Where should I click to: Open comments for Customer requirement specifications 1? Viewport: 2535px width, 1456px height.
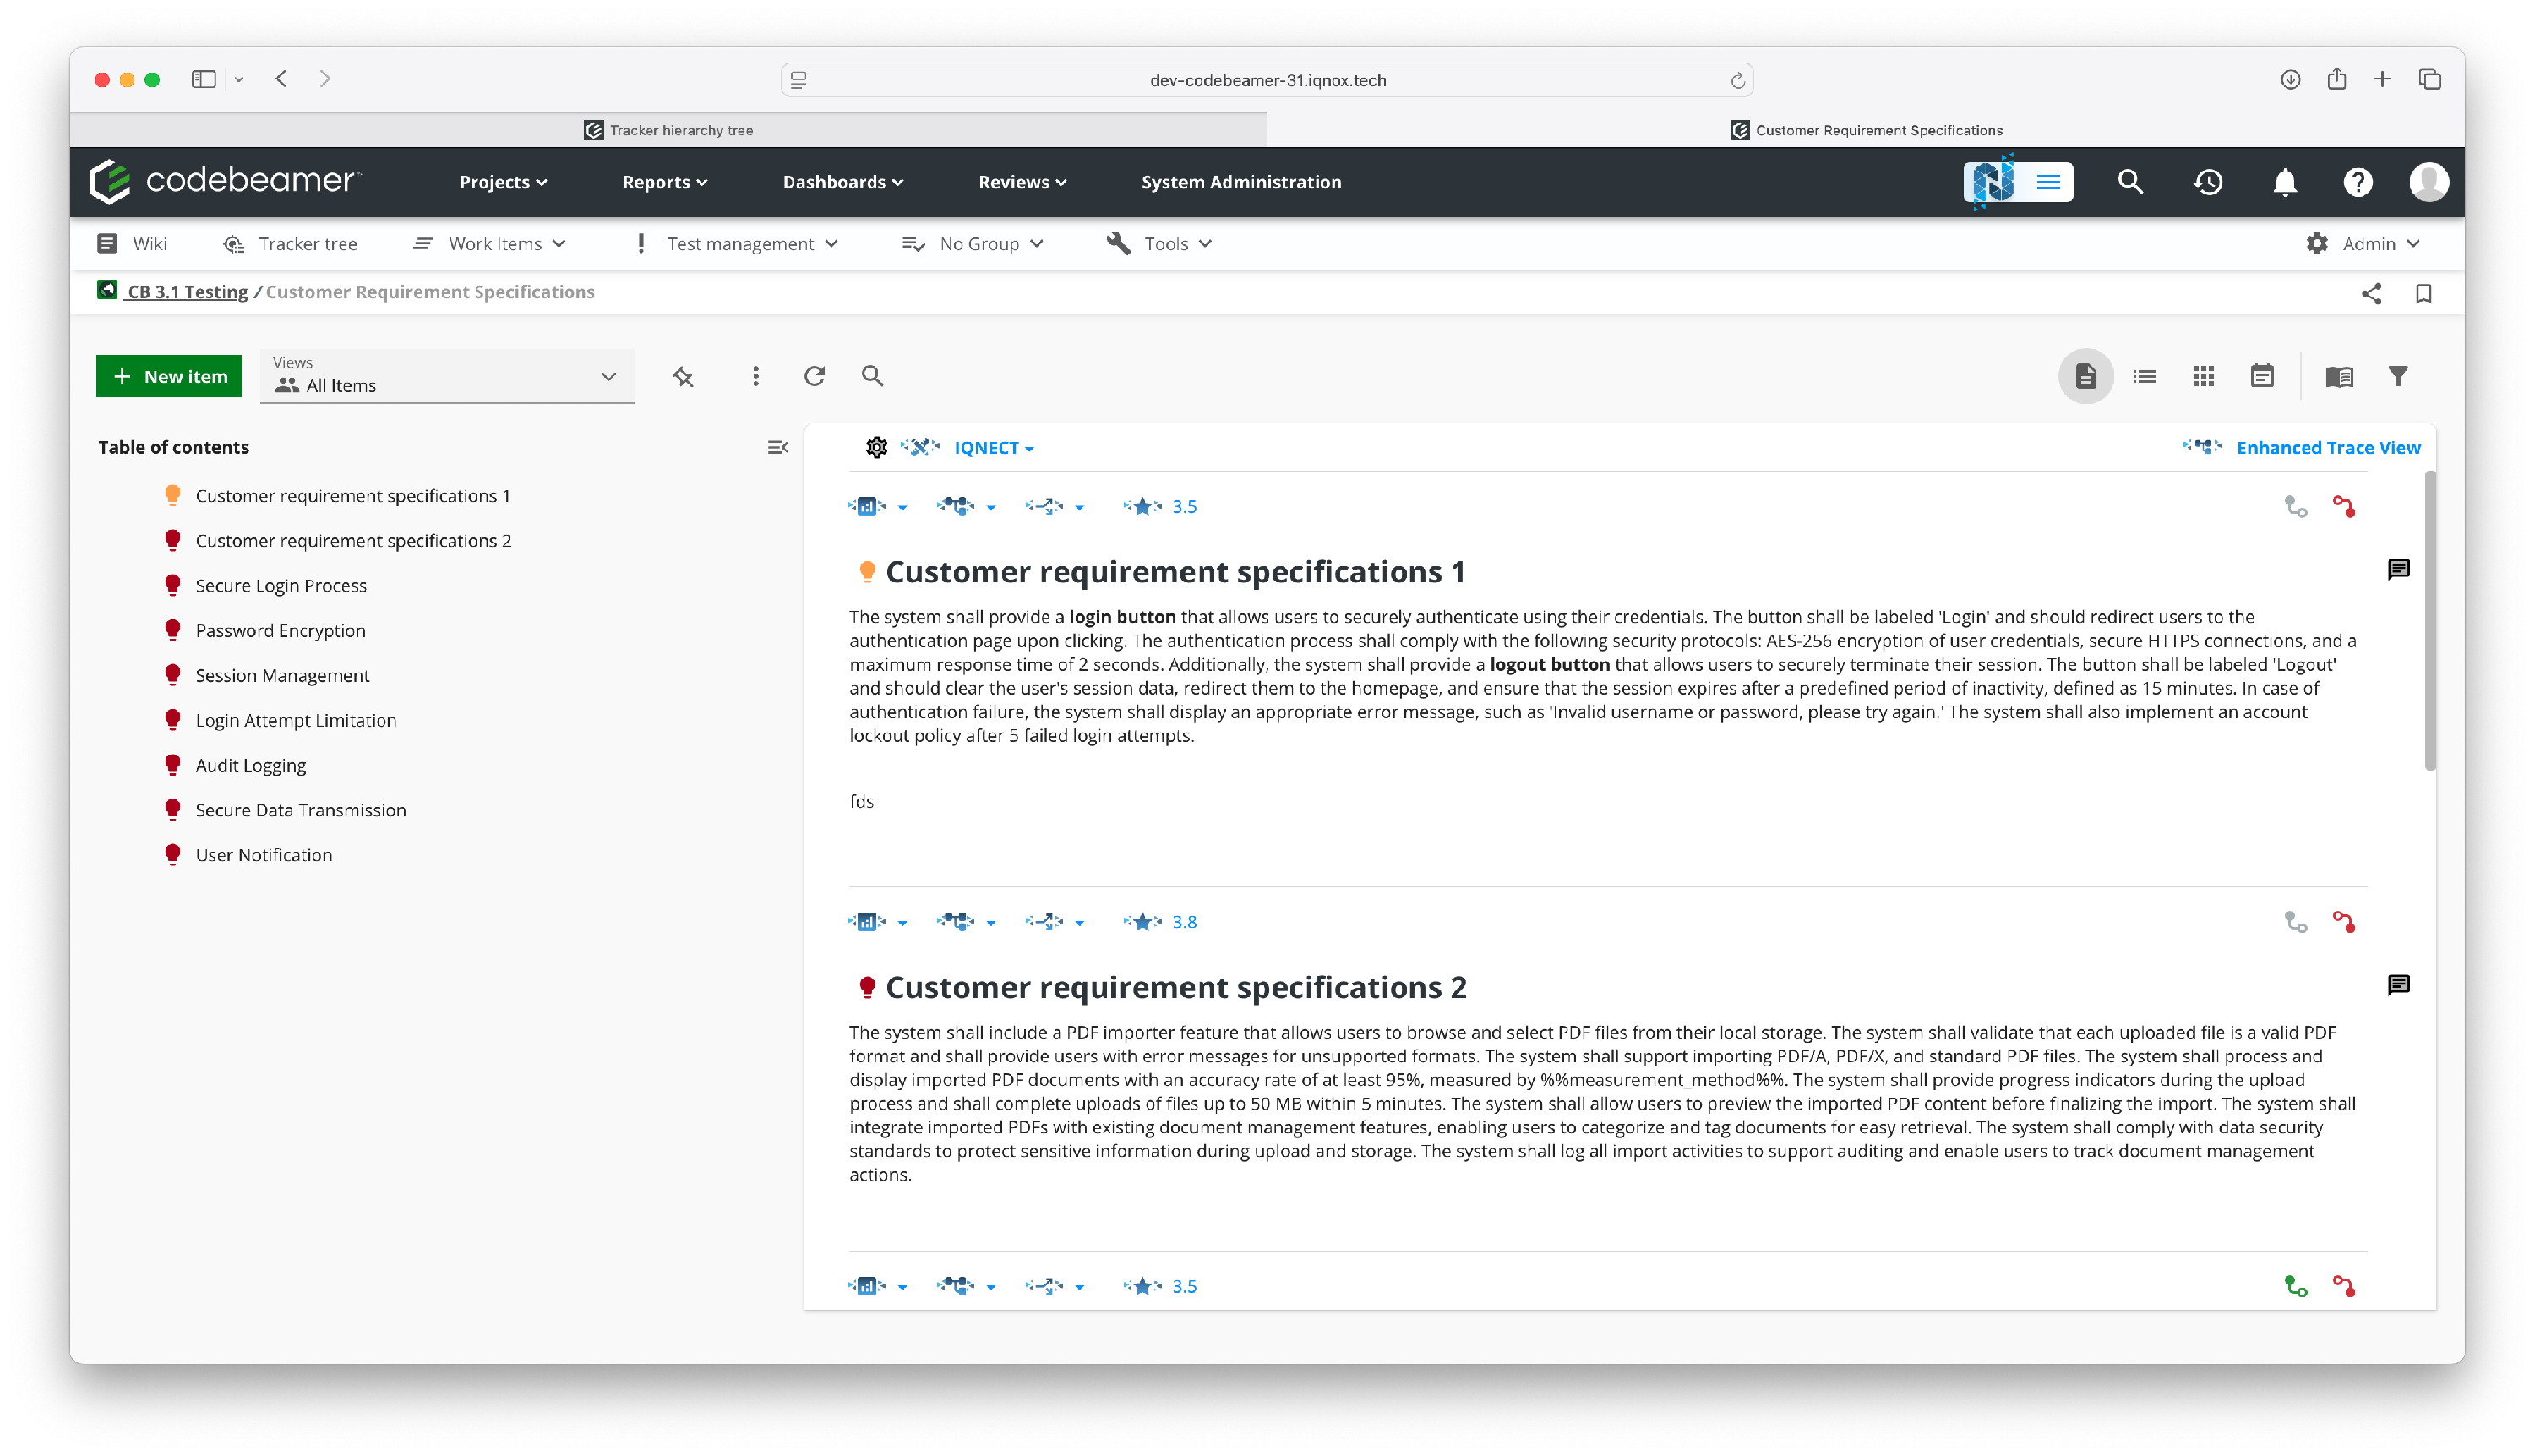tap(2398, 570)
